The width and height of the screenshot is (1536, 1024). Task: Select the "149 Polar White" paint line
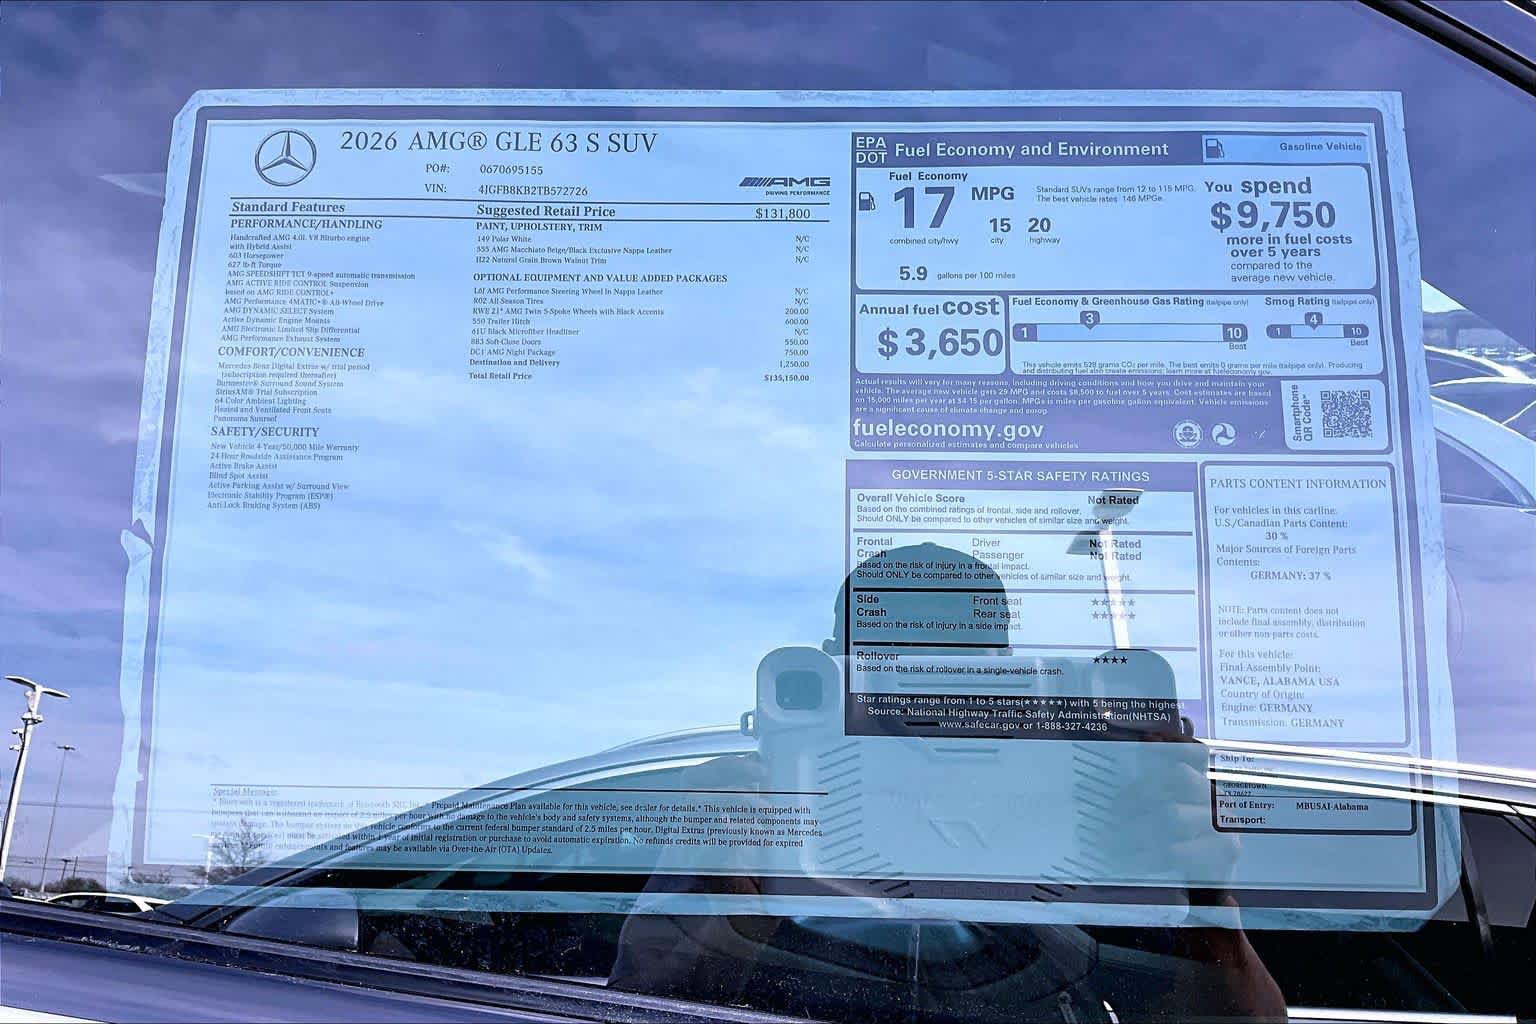[504, 240]
